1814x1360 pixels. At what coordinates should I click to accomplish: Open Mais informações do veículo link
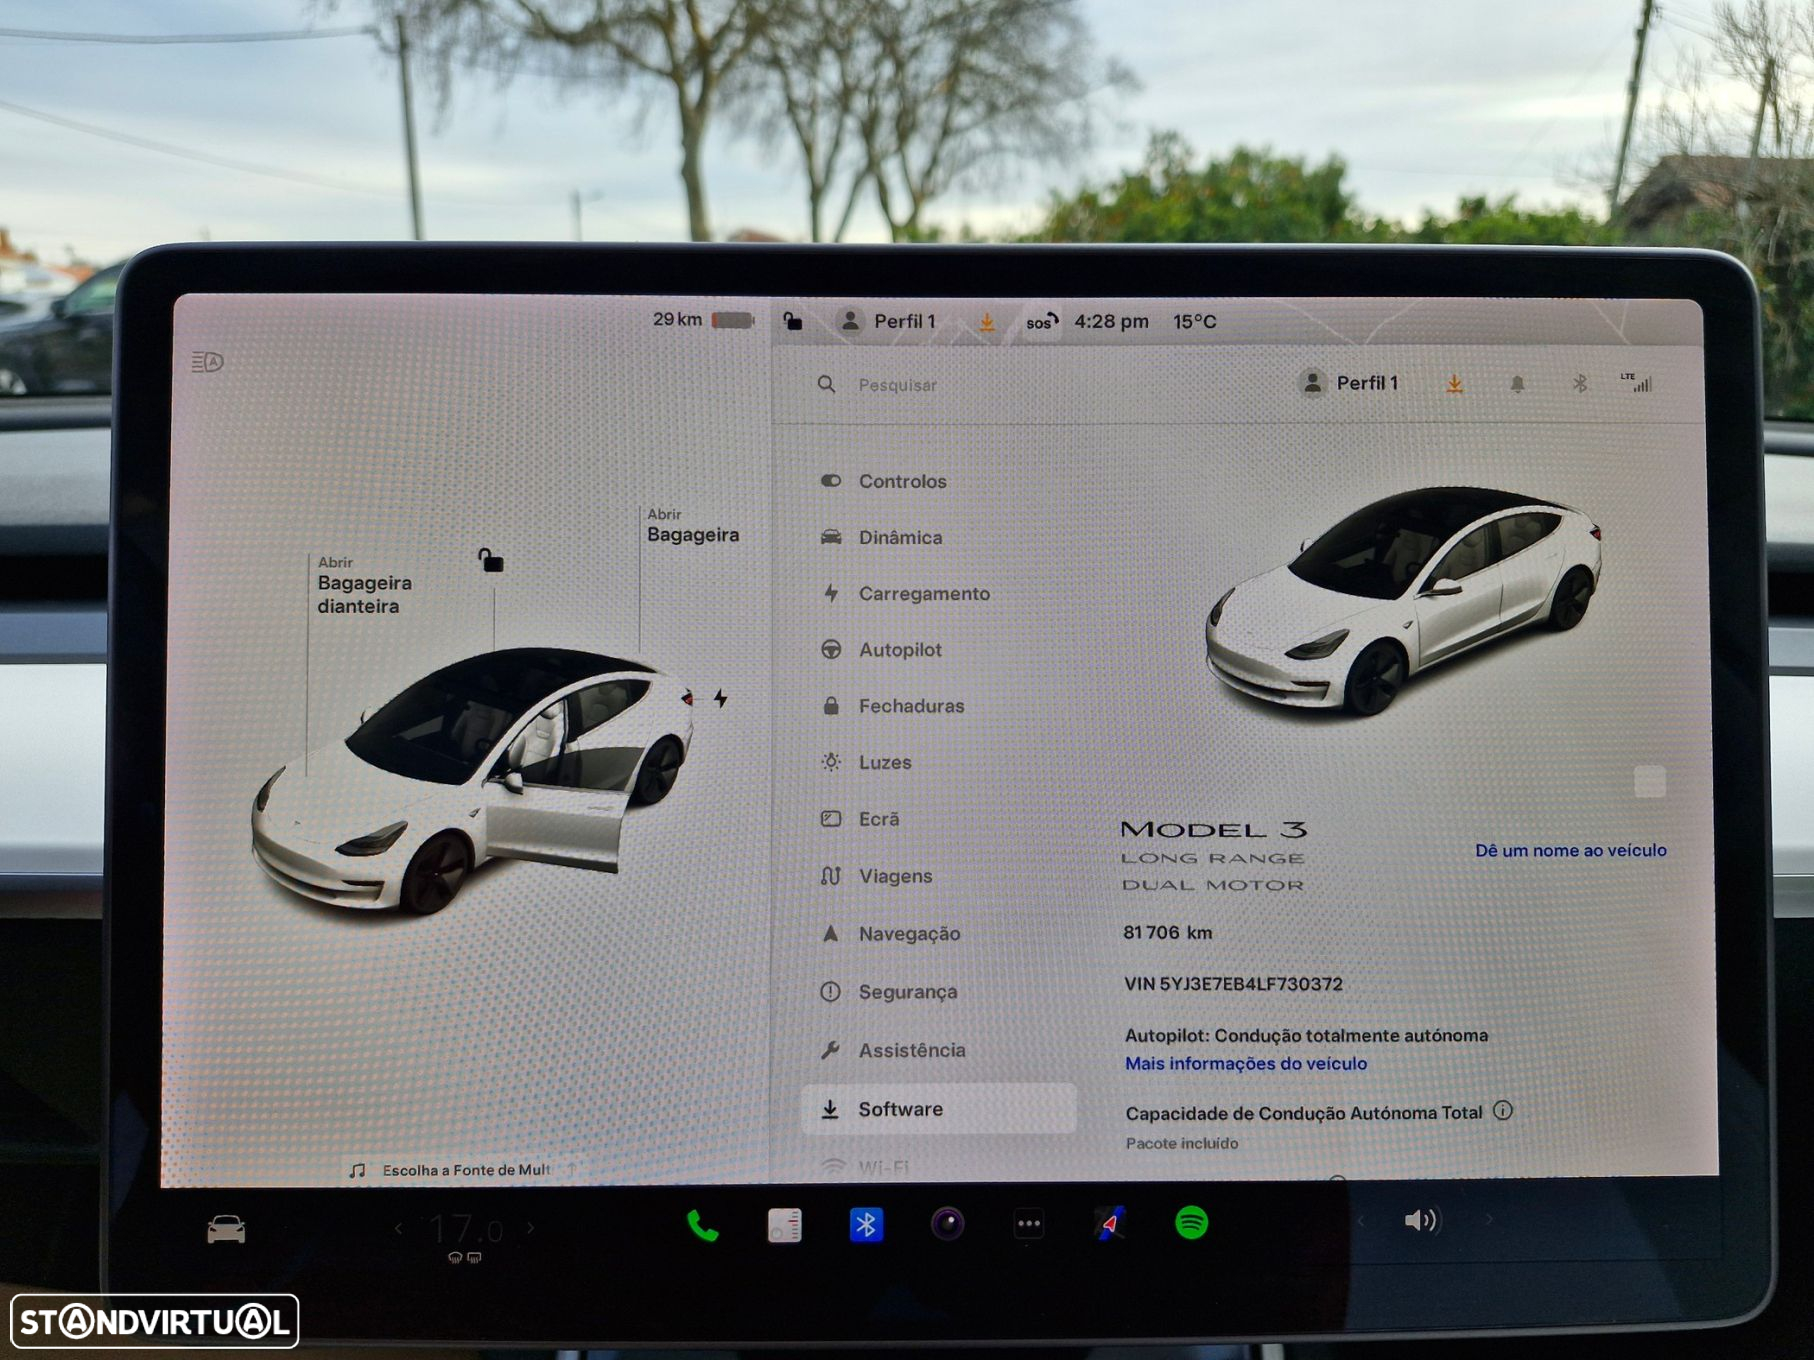[x=1245, y=1063]
